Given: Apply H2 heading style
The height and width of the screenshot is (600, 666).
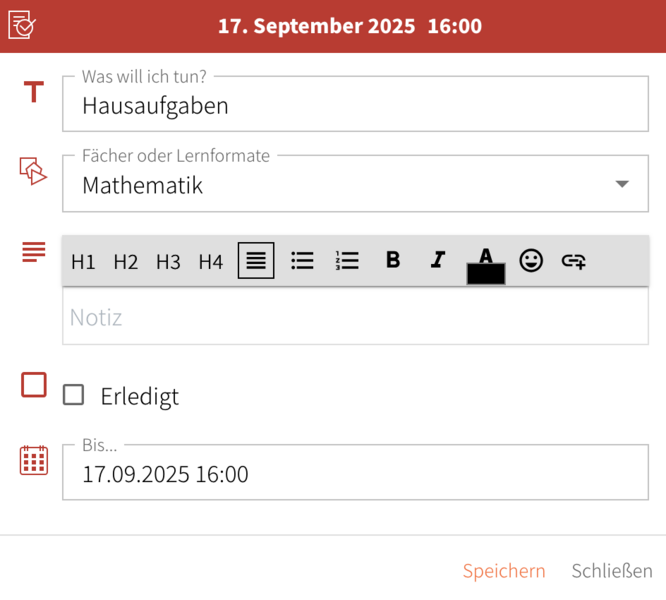Looking at the screenshot, I should pos(126,262).
